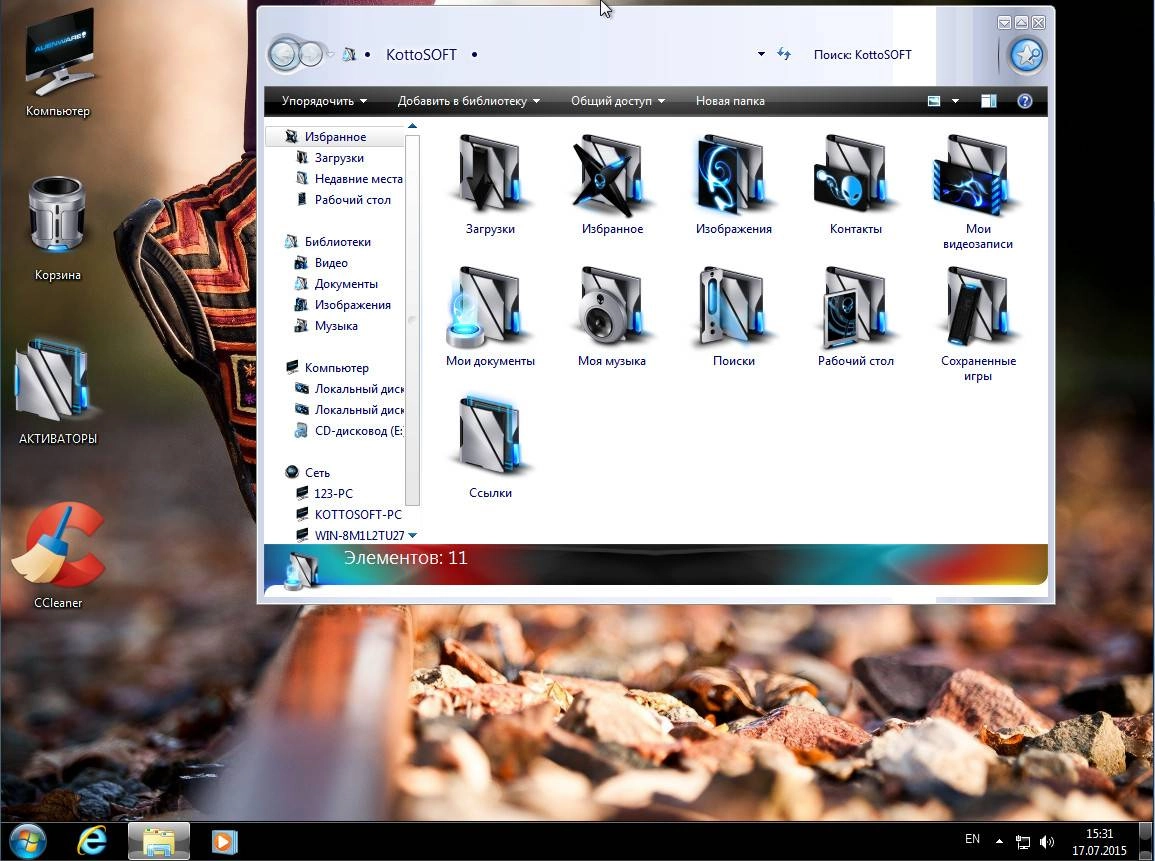Show the preview pane icon

[x=989, y=101]
